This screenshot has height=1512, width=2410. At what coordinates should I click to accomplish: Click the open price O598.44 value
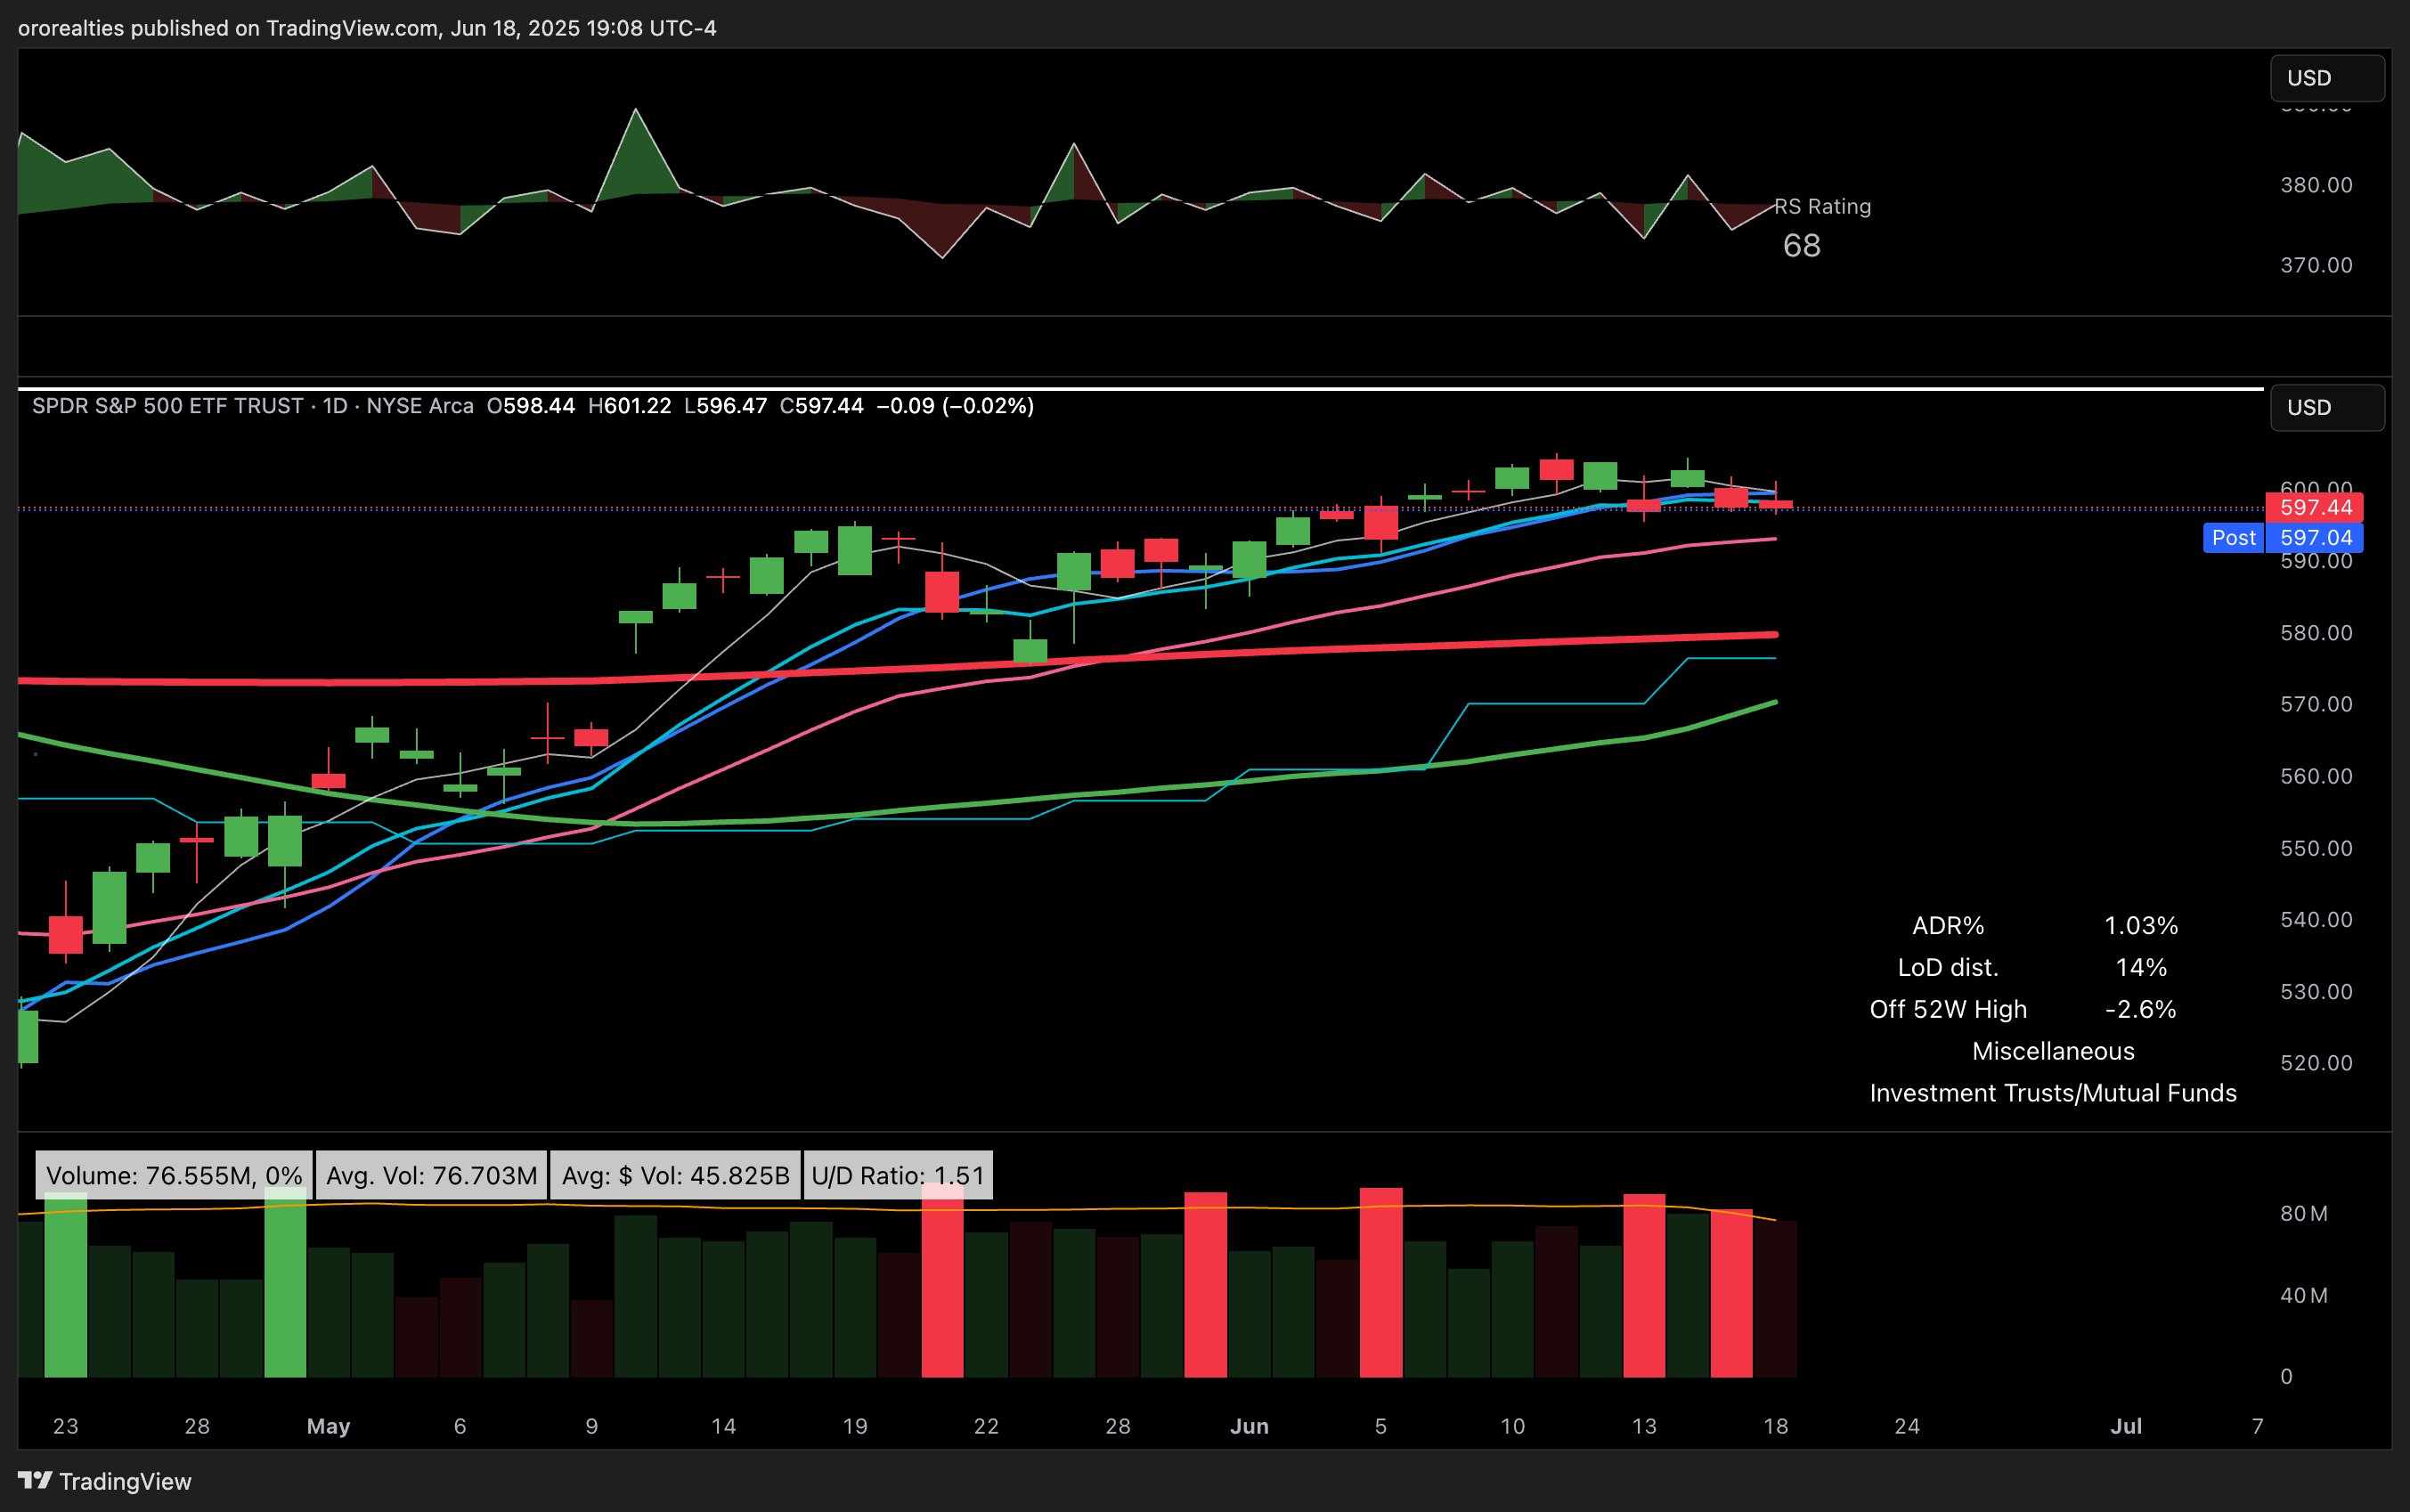click(x=531, y=406)
